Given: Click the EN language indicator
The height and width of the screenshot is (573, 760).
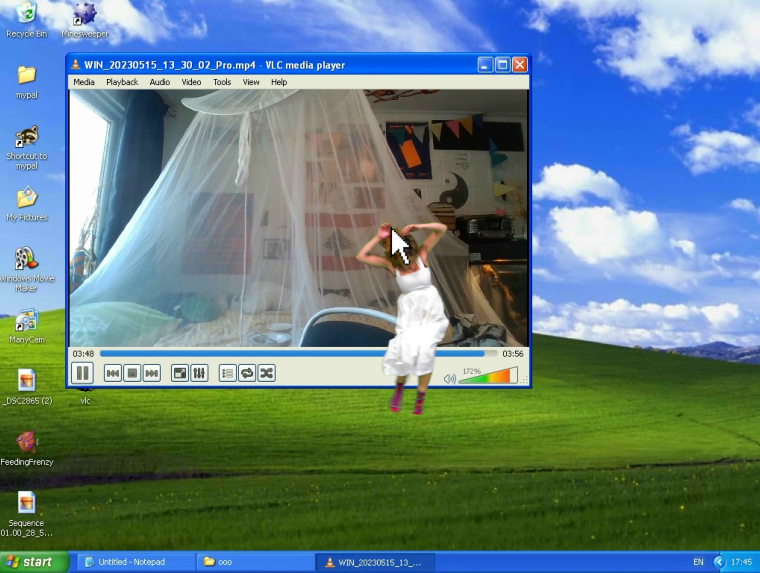Looking at the screenshot, I should tap(698, 562).
